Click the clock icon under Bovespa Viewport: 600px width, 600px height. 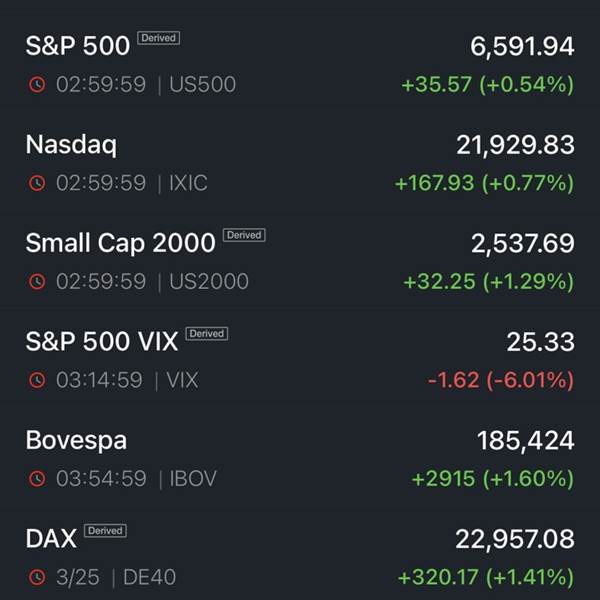click(x=37, y=479)
